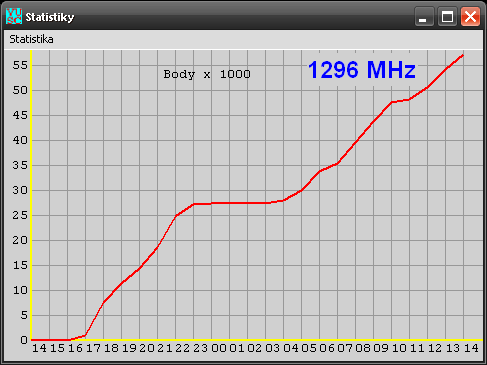The image size is (487, 365).
Task: Click the red curve endpoint at top right
Action: [x=463, y=55]
